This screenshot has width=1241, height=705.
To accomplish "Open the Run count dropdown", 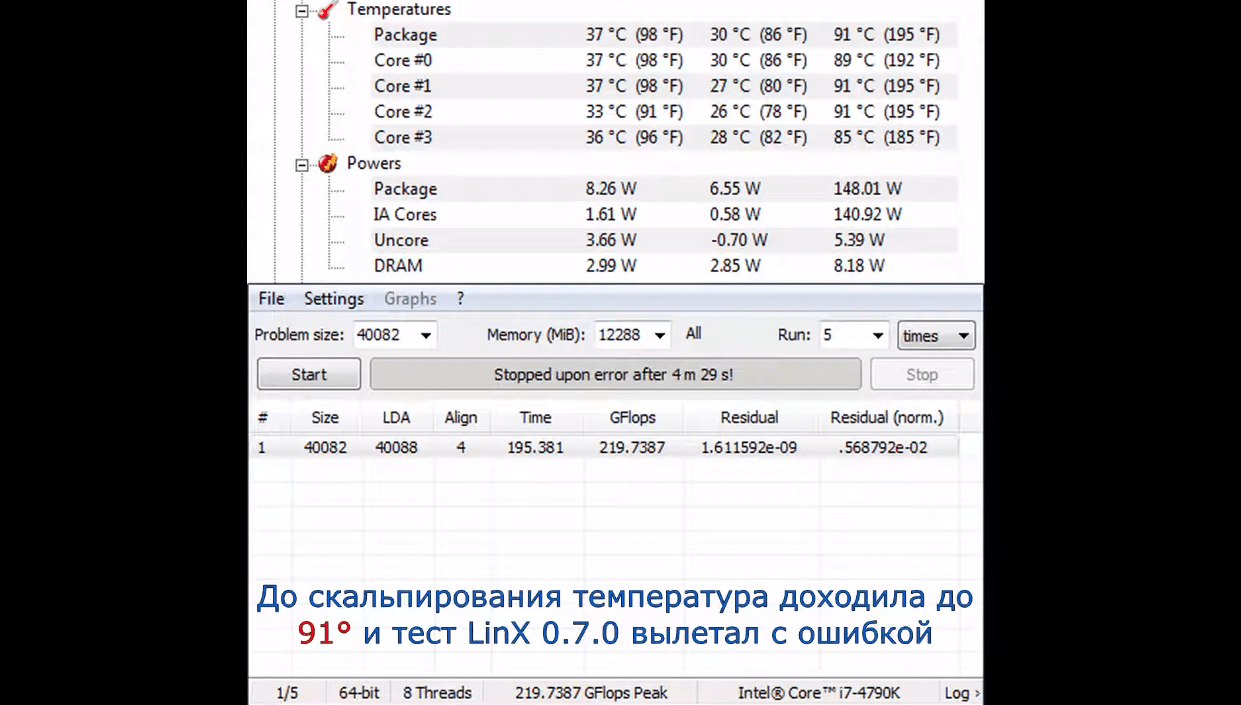I will [x=877, y=336].
